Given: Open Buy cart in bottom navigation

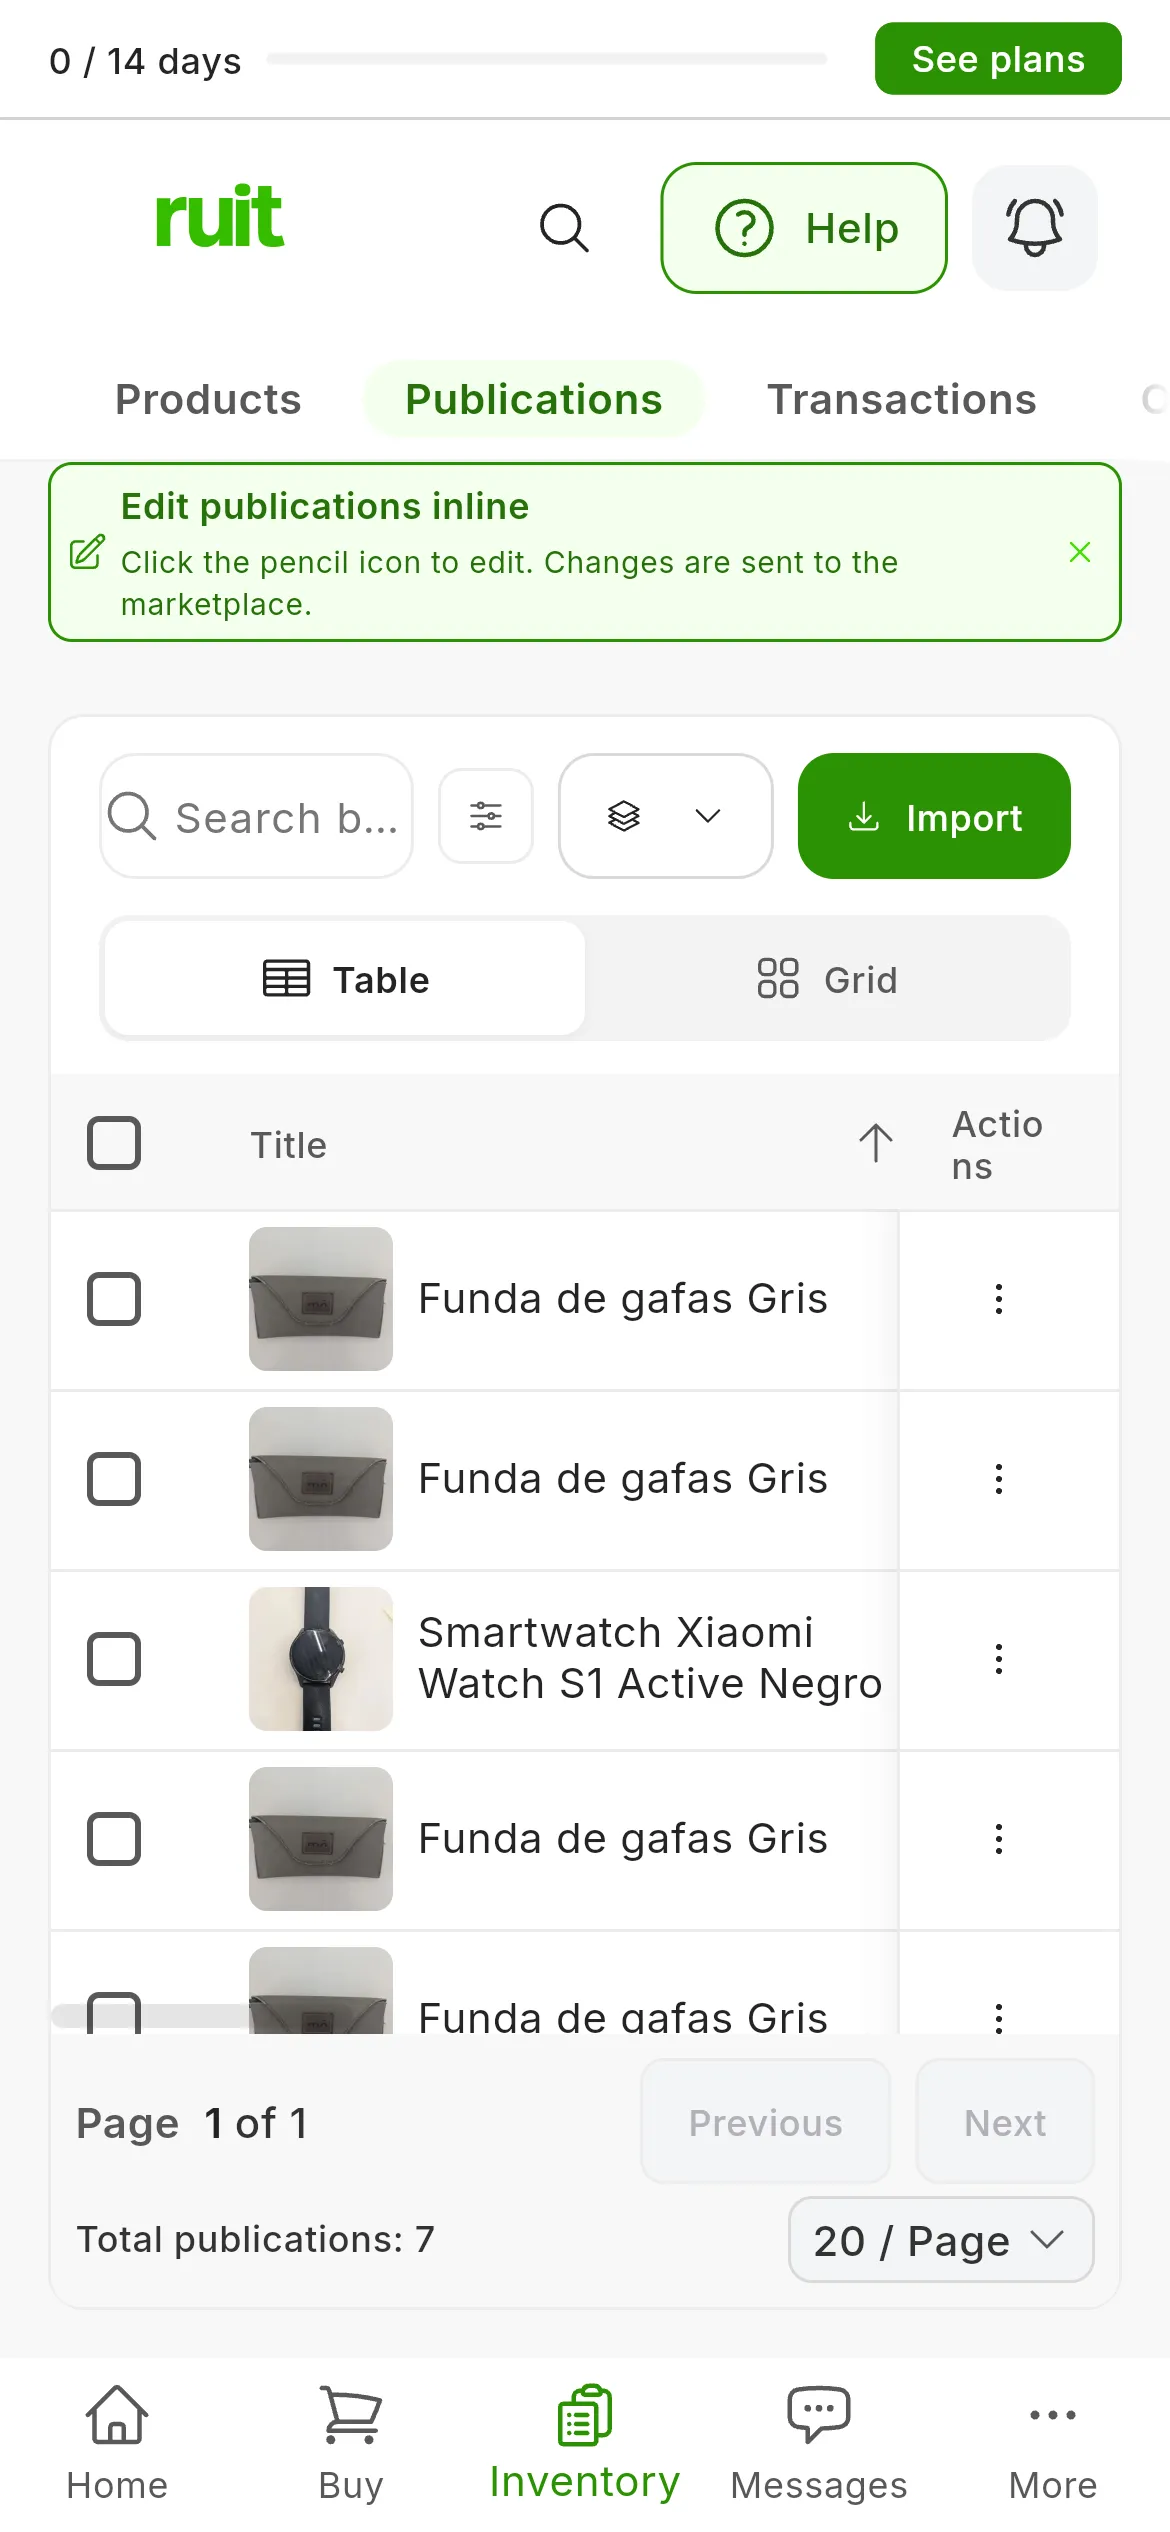Looking at the screenshot, I should 351,2444.
